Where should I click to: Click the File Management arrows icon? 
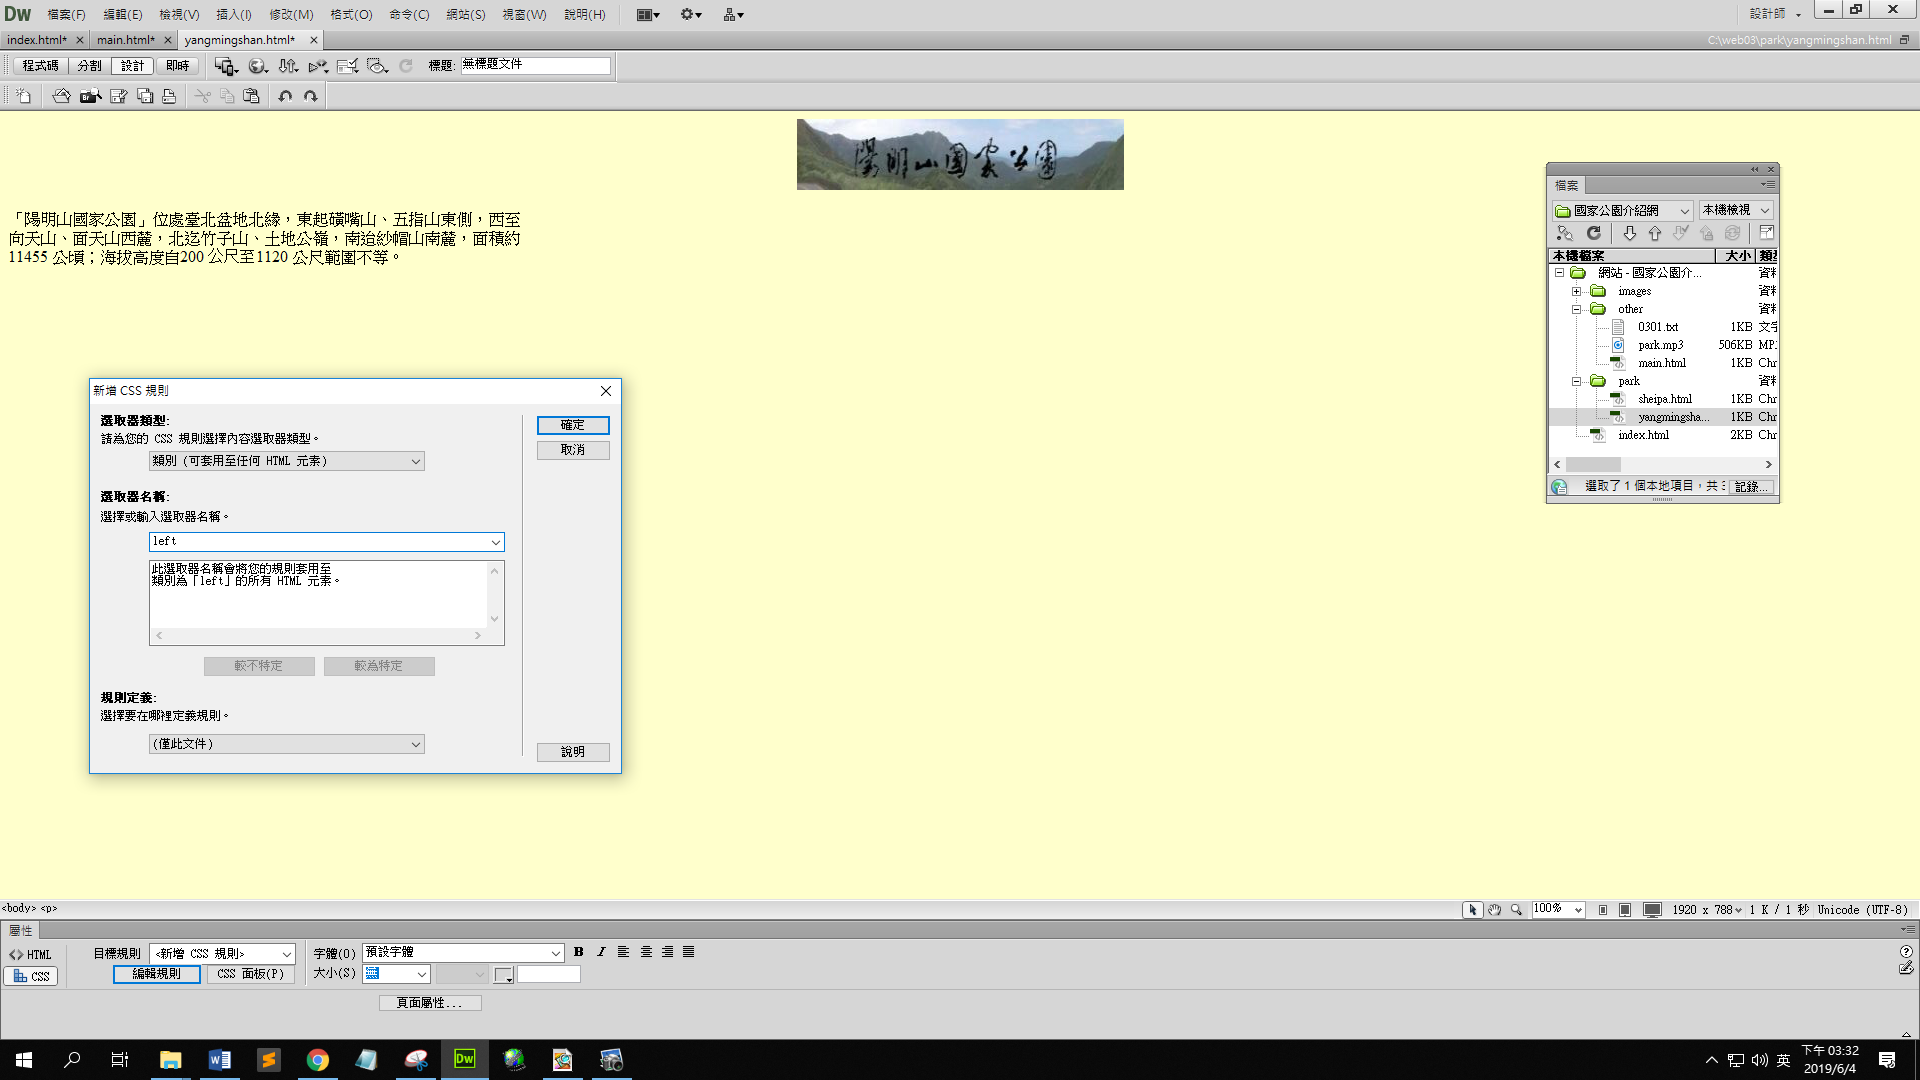[288, 66]
